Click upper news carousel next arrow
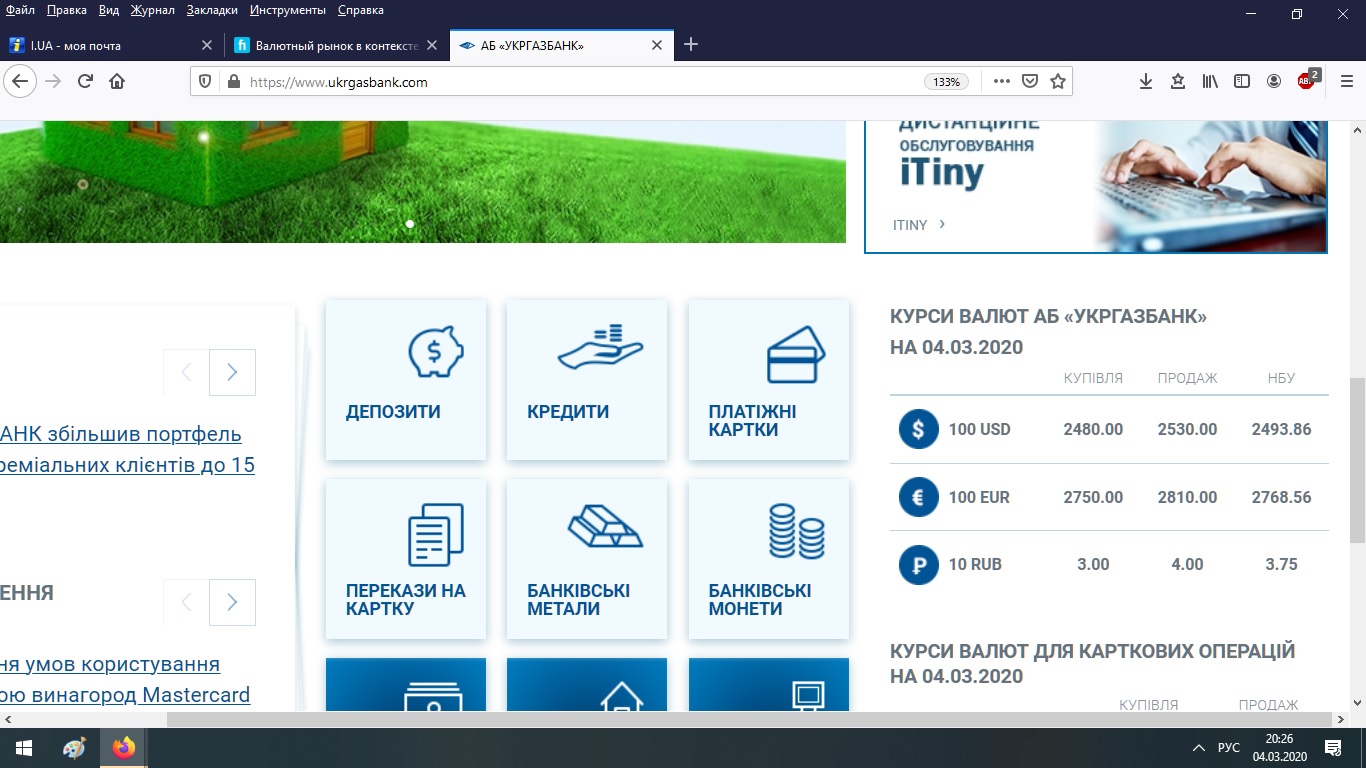1366x768 pixels. point(232,372)
